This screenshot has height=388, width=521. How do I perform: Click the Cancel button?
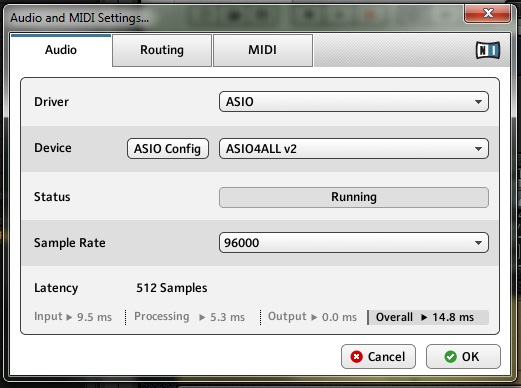click(378, 357)
